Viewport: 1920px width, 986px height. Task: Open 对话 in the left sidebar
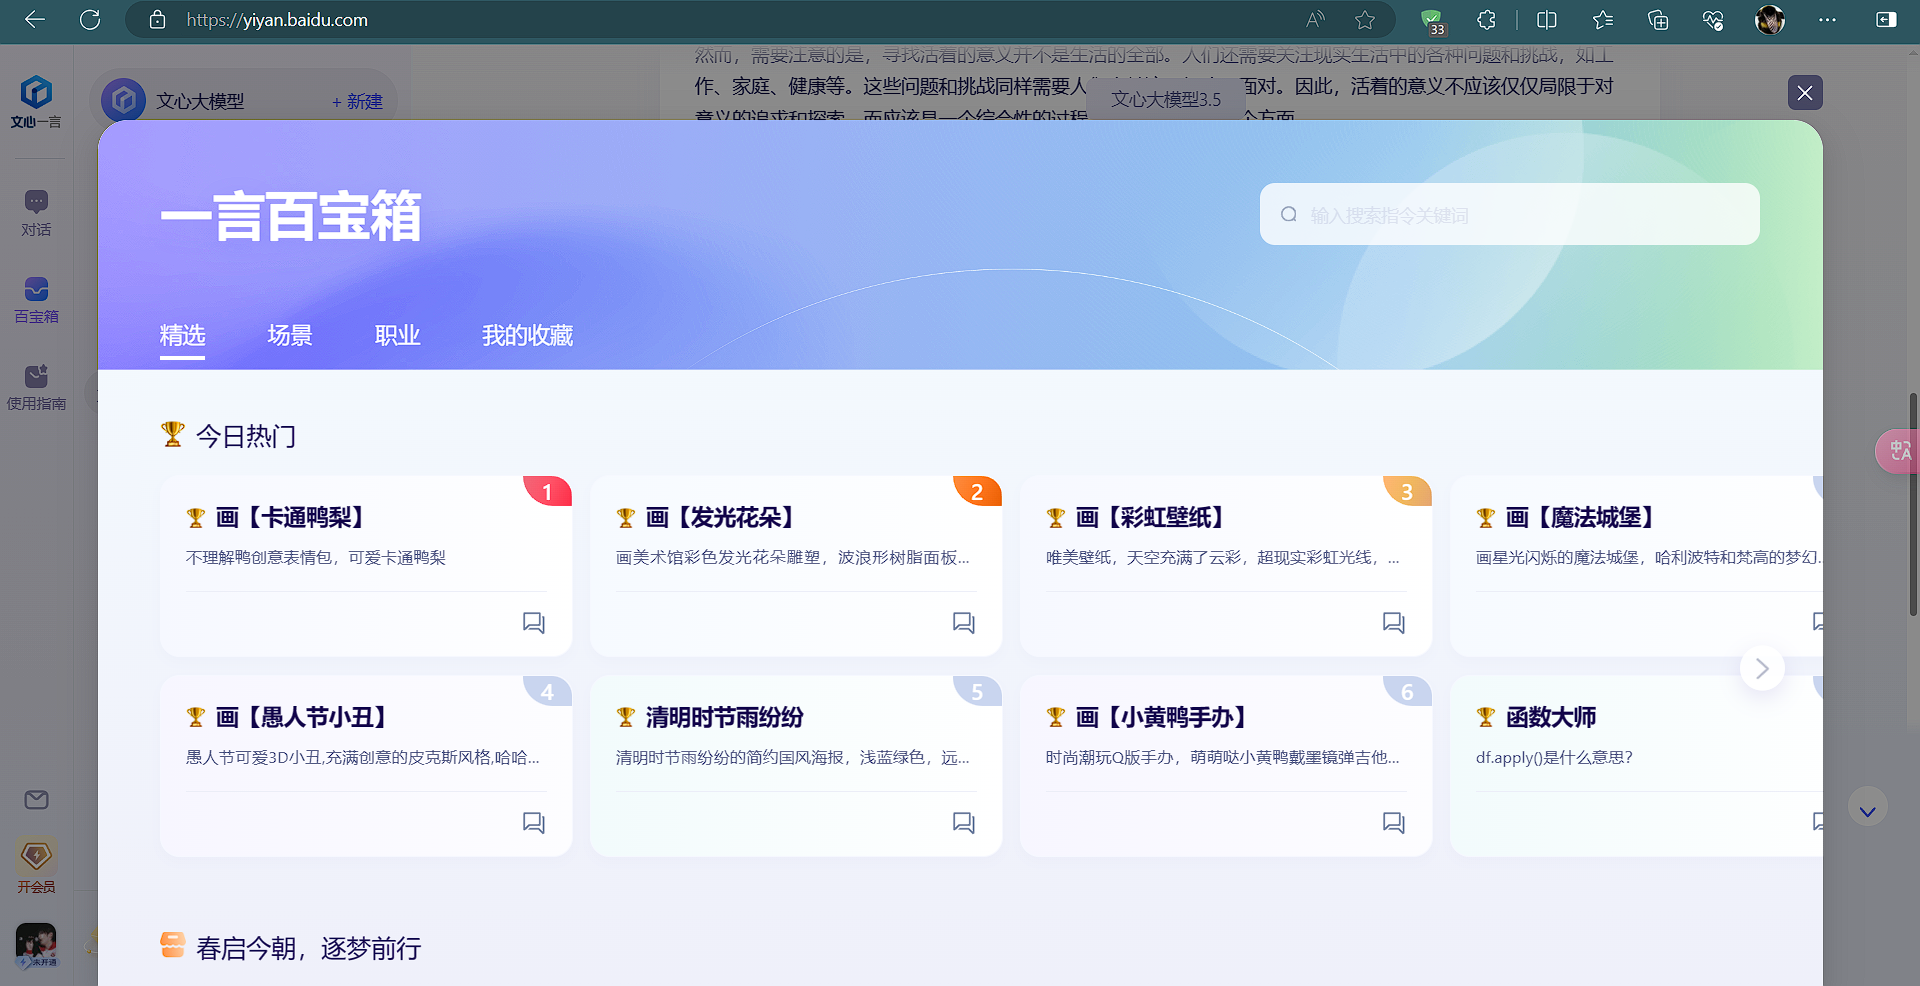click(36, 214)
